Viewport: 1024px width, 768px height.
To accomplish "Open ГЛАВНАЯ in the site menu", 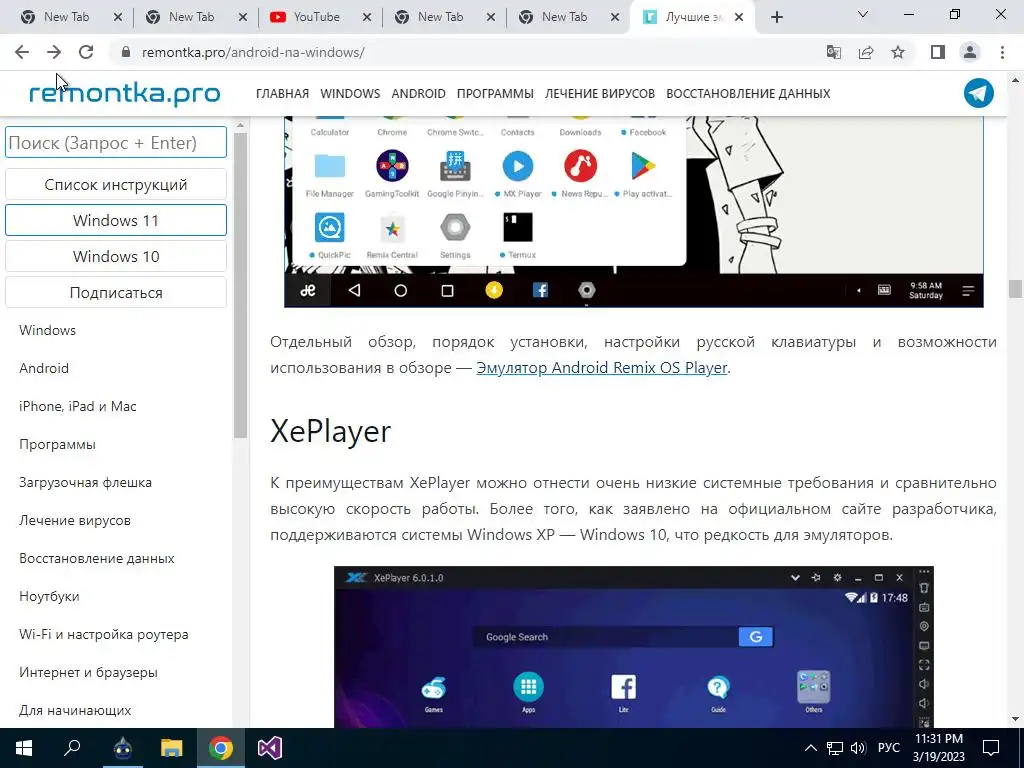I will [282, 93].
